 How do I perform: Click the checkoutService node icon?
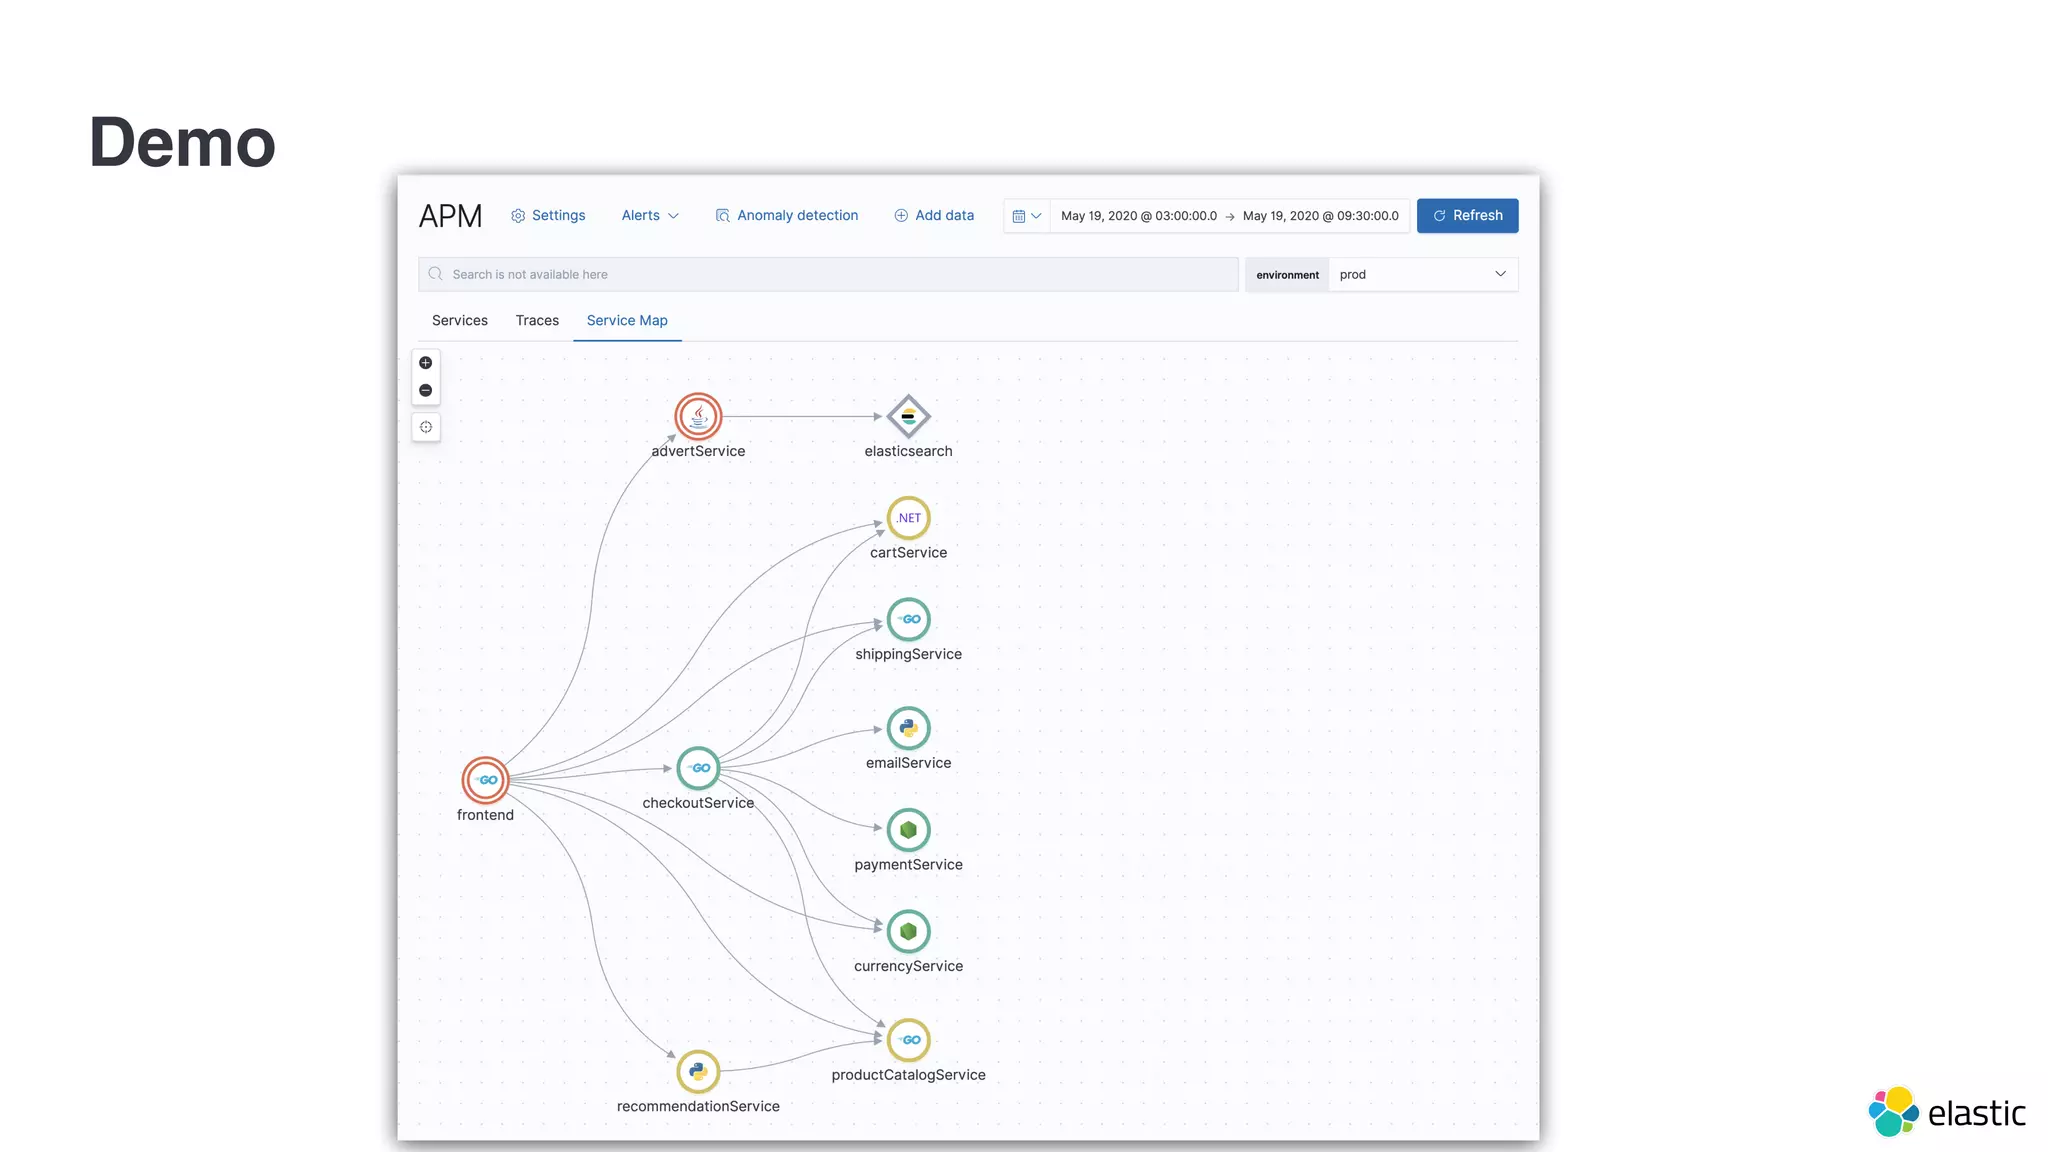pyautogui.click(x=698, y=768)
